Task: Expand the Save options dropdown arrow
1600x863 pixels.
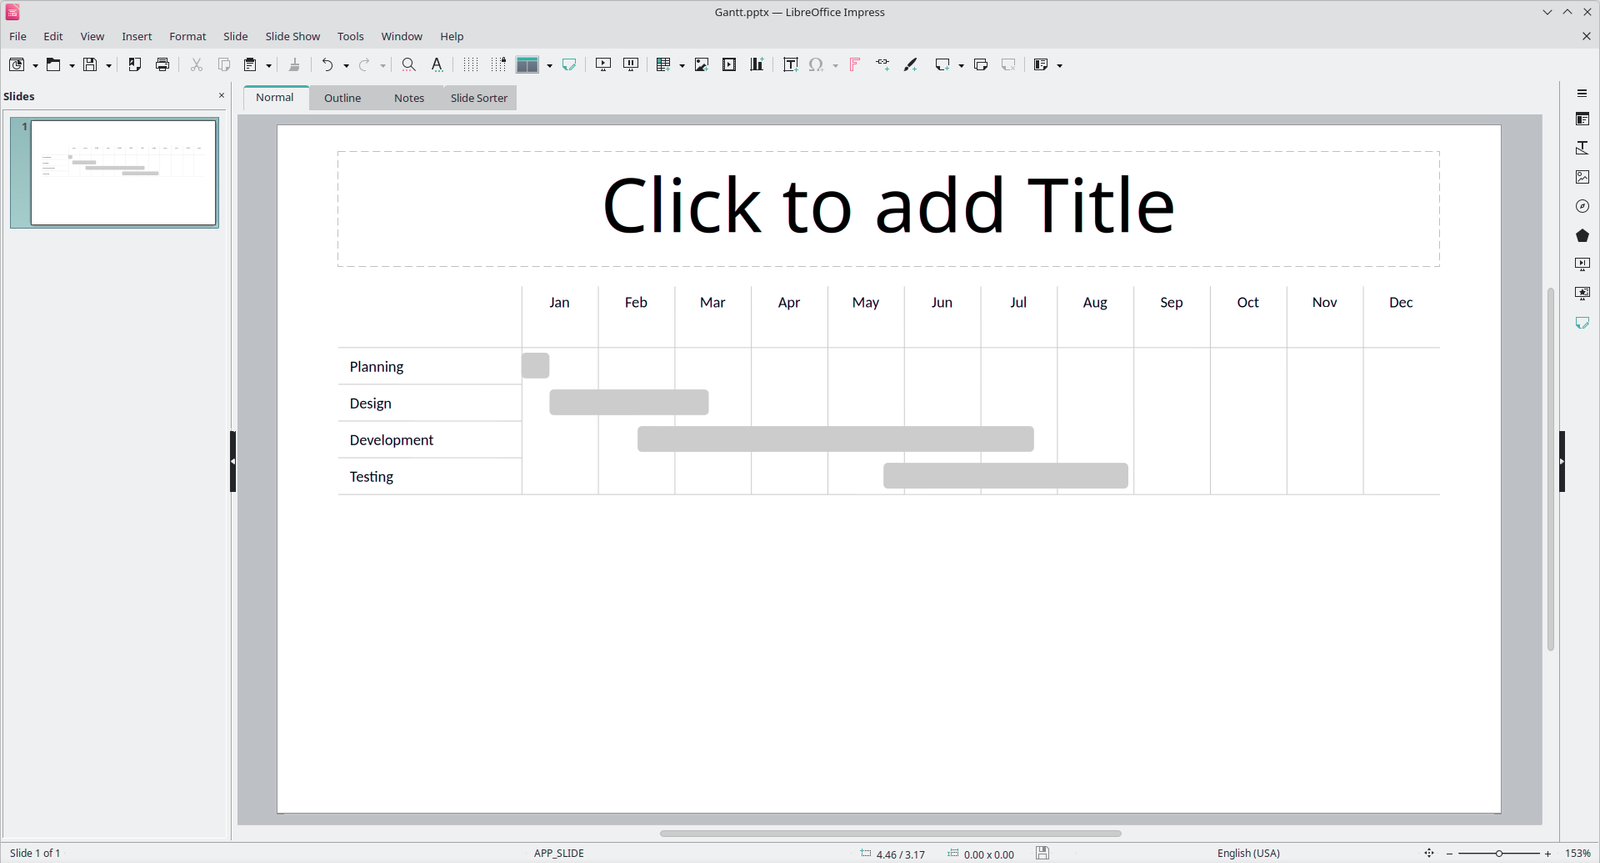Action: [108, 66]
